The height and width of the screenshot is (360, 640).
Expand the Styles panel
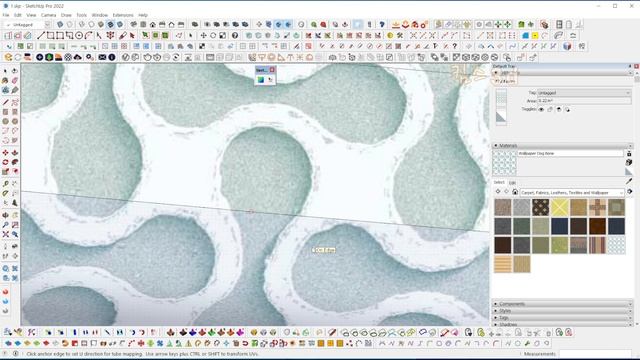(562, 311)
